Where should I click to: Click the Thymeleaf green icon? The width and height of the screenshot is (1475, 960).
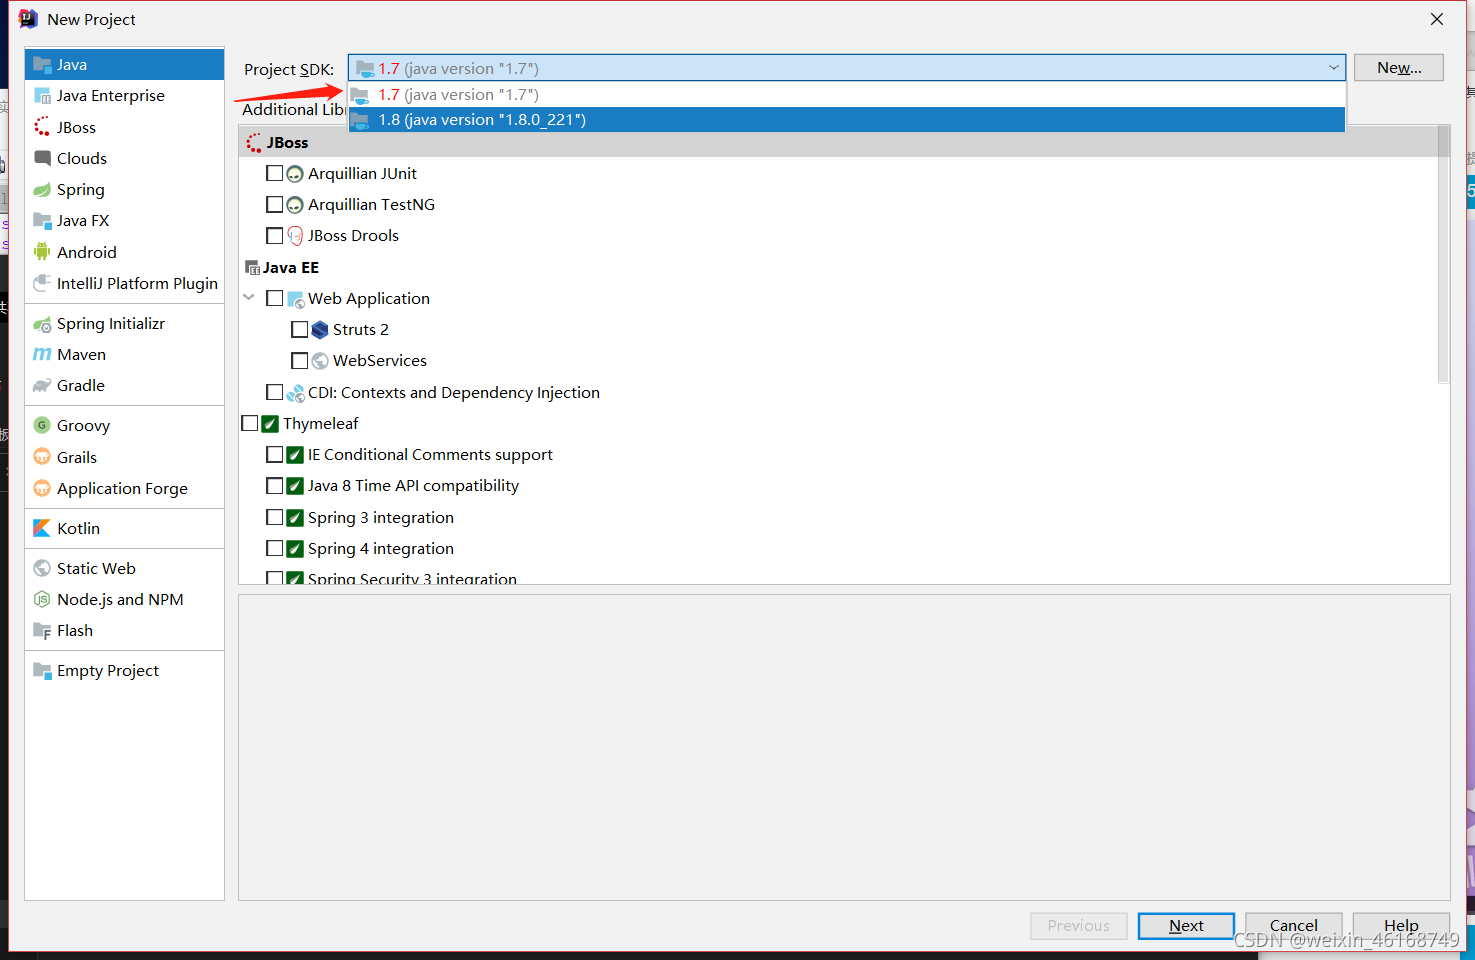coord(270,424)
